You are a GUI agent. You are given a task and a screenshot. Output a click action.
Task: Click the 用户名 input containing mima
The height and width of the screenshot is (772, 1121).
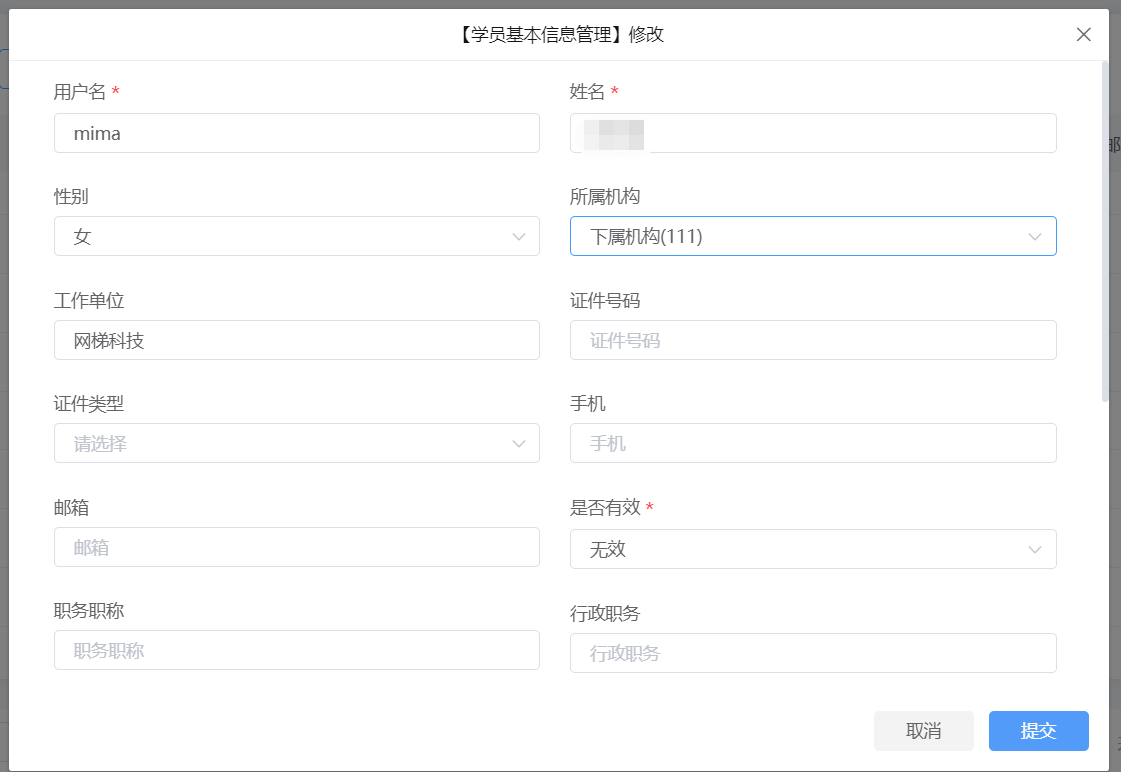[x=297, y=133]
